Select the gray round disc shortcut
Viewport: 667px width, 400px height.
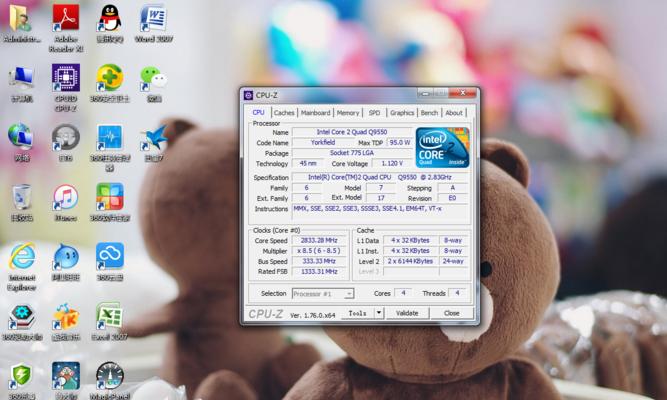pyautogui.click(x=66, y=137)
